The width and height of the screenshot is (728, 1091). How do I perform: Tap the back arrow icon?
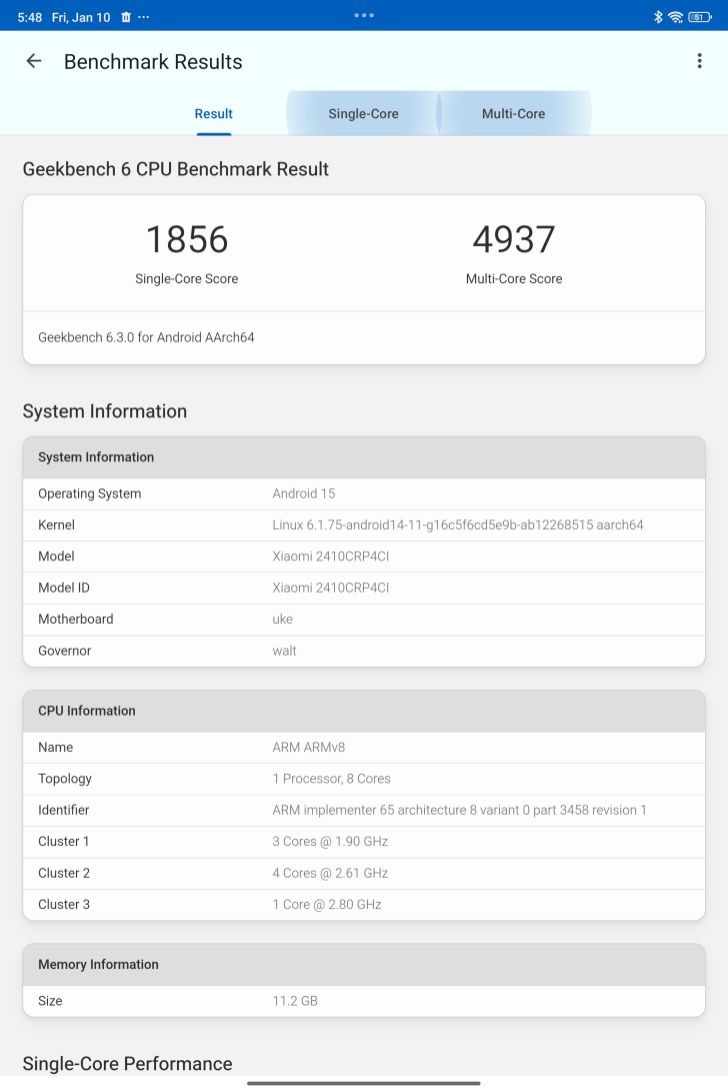pos(34,61)
